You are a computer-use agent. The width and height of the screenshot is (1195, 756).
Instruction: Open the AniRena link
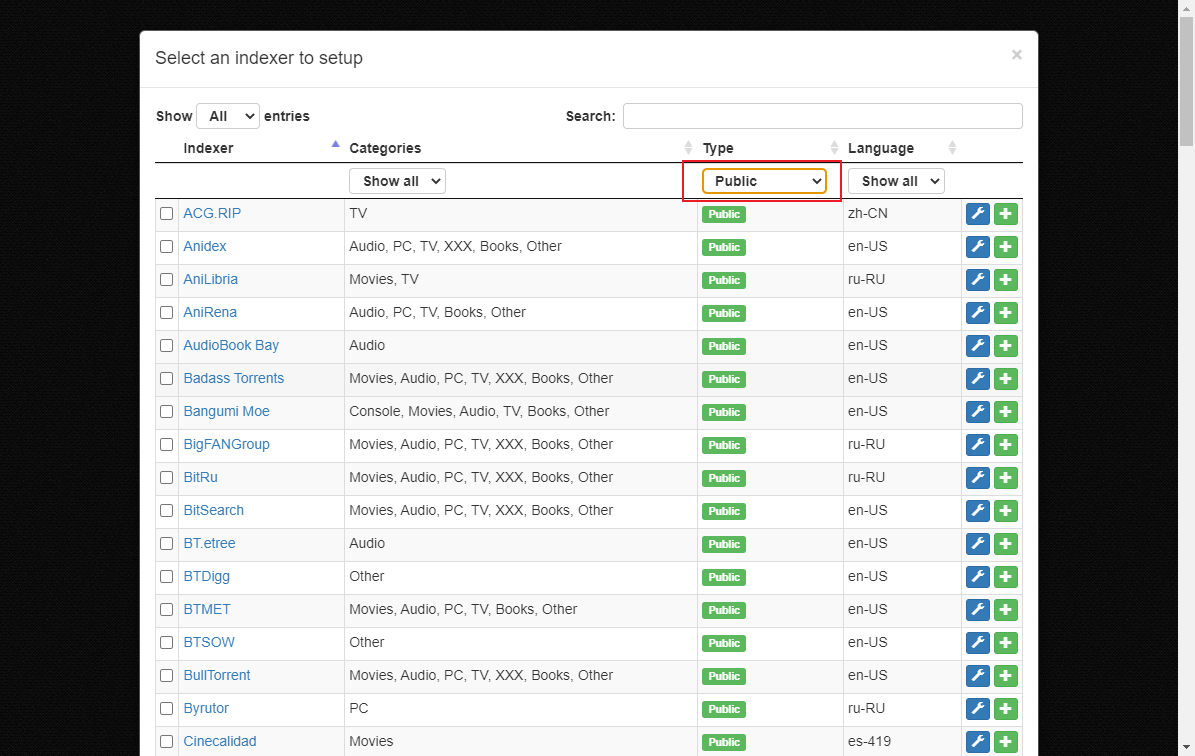click(x=210, y=312)
